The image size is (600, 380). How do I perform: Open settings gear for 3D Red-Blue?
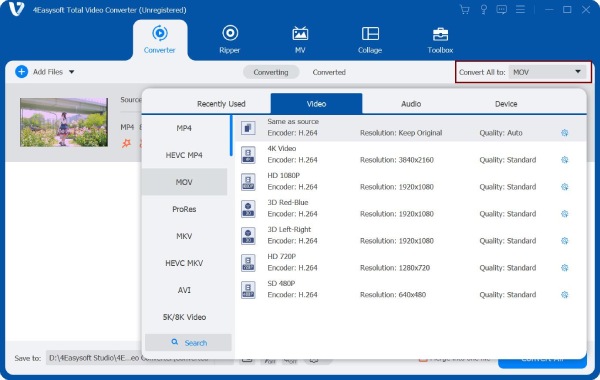tap(564, 214)
